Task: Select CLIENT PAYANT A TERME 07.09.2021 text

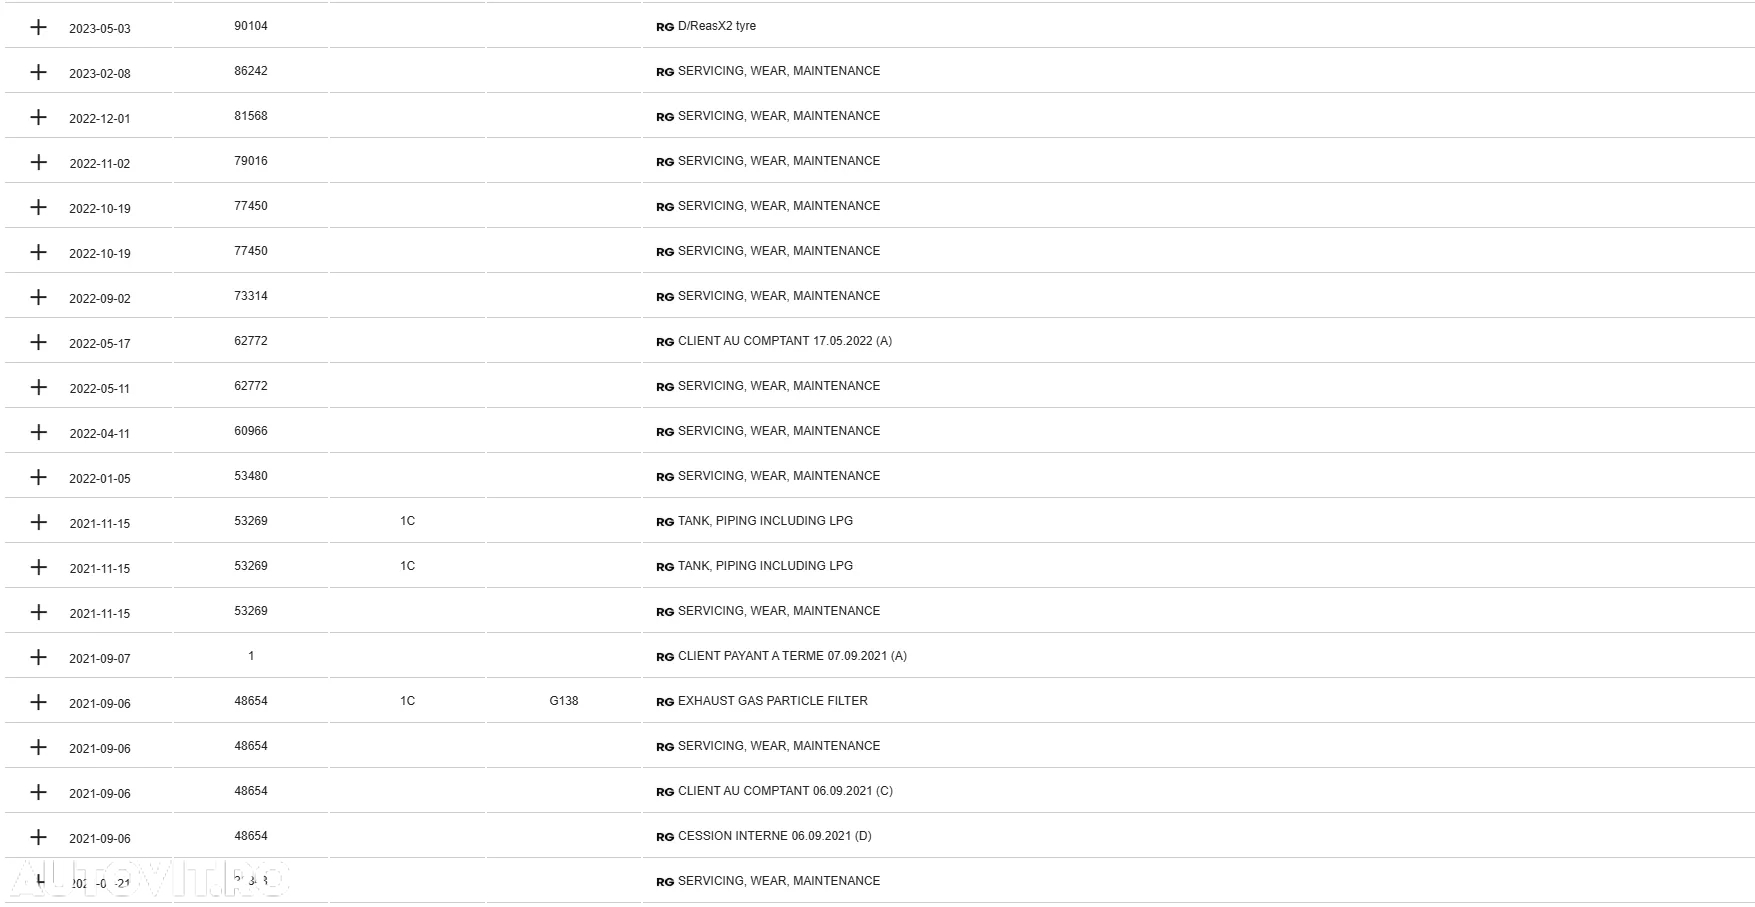Action: pos(792,656)
